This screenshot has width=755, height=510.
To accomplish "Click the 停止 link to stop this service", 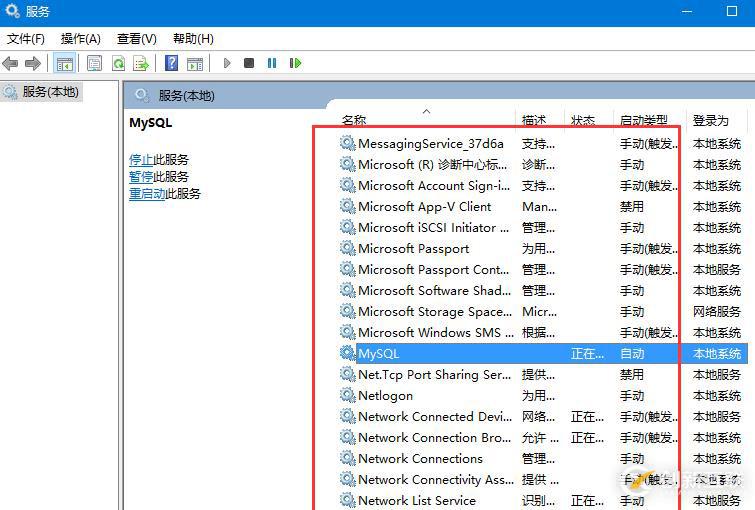I will [x=141, y=159].
